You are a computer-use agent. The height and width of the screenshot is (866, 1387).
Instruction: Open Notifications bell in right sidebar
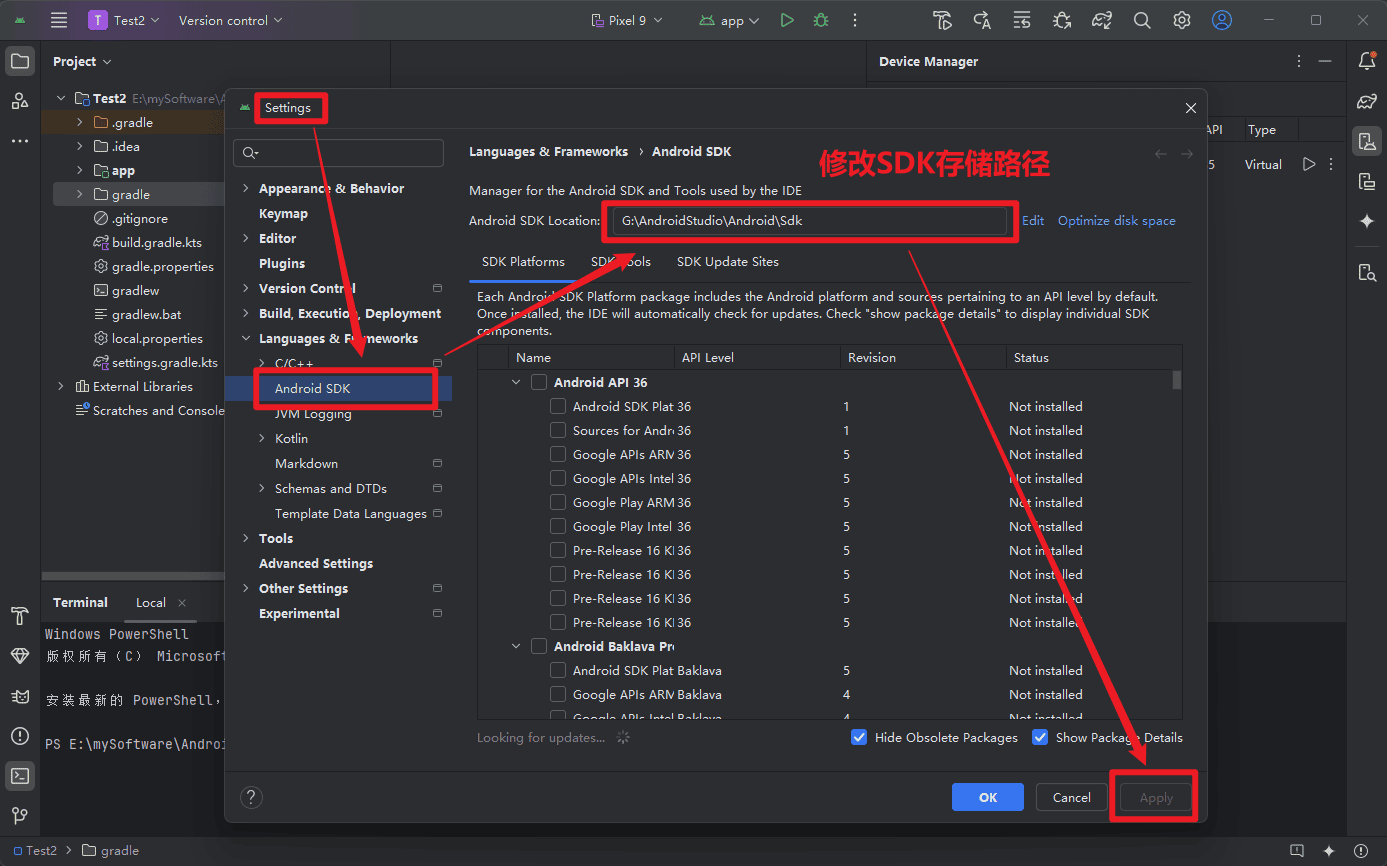1366,61
